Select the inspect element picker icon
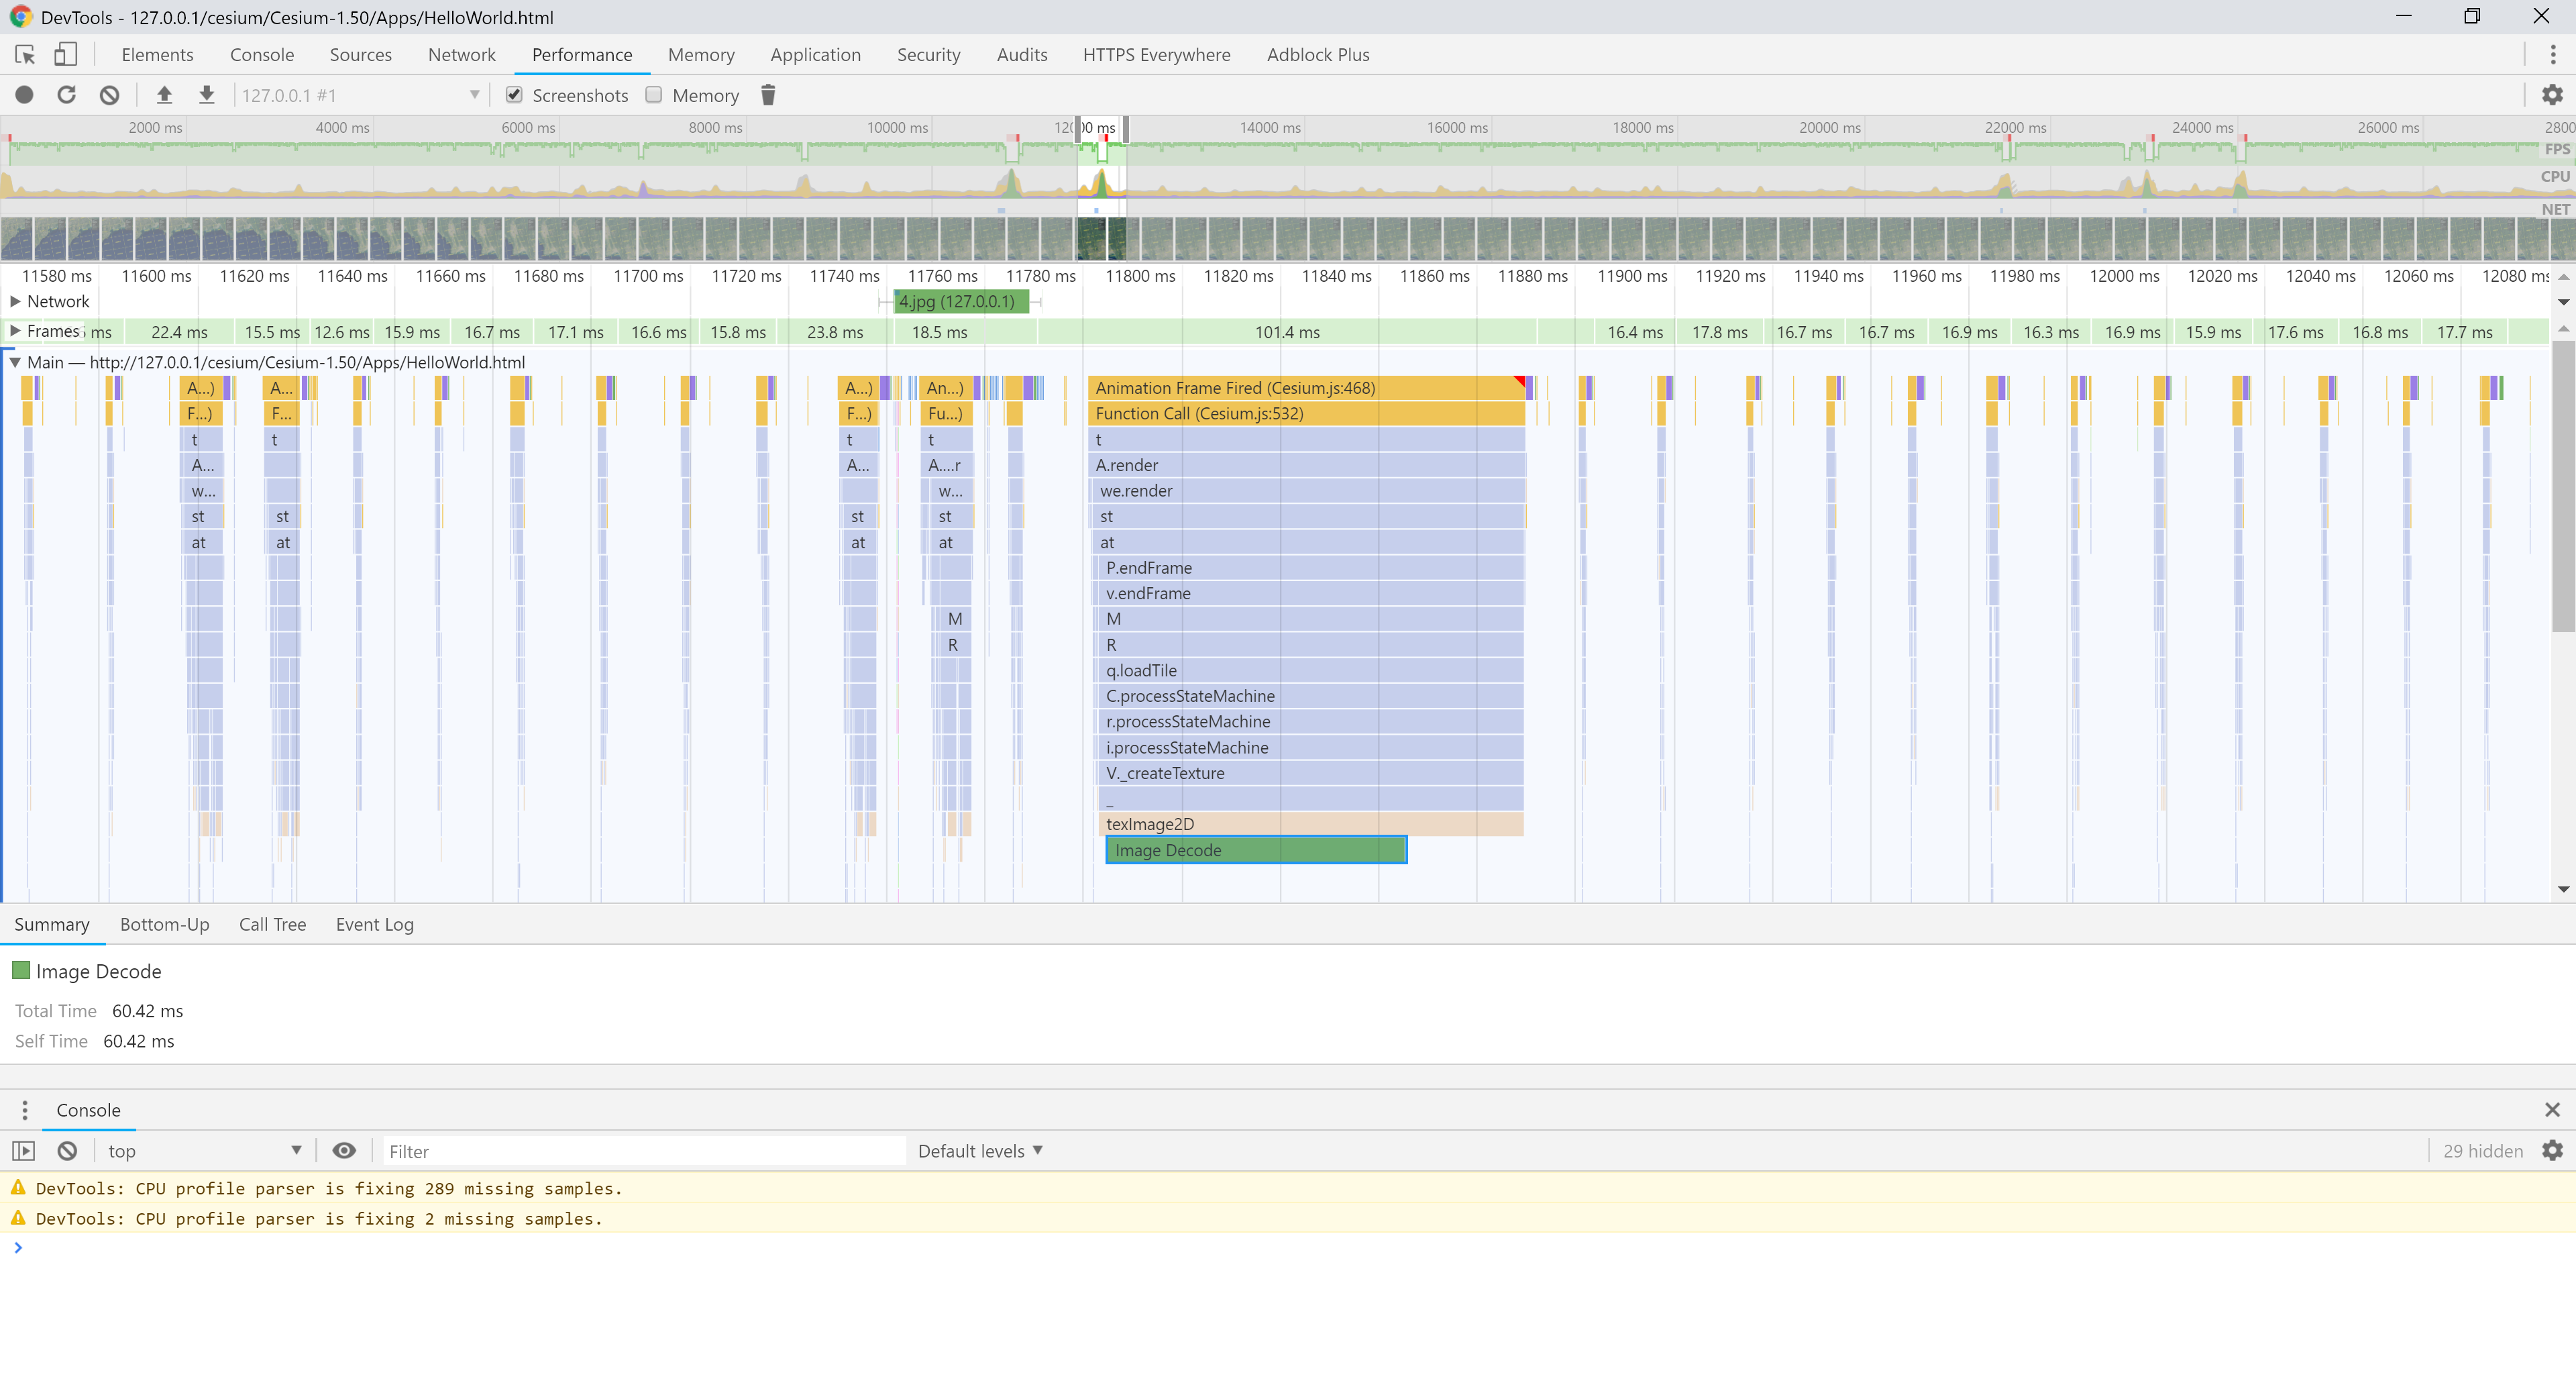Screen dimensions: 2576x1389 click(x=25, y=55)
